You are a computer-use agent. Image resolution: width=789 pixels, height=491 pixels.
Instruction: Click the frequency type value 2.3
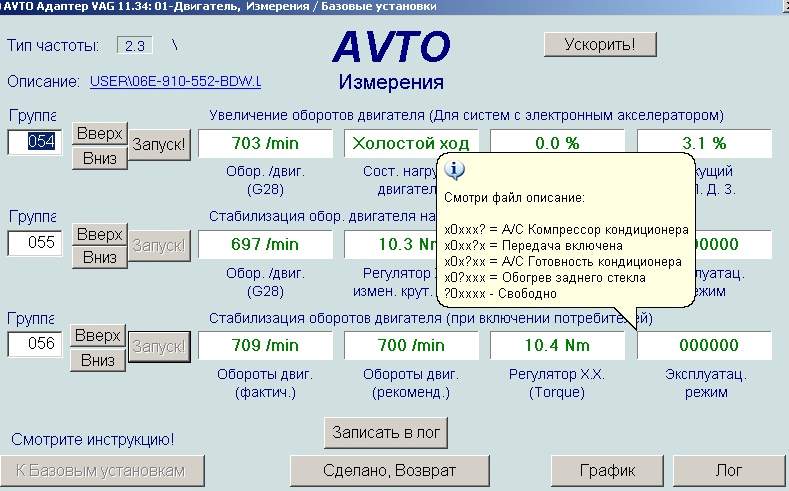tap(135, 46)
